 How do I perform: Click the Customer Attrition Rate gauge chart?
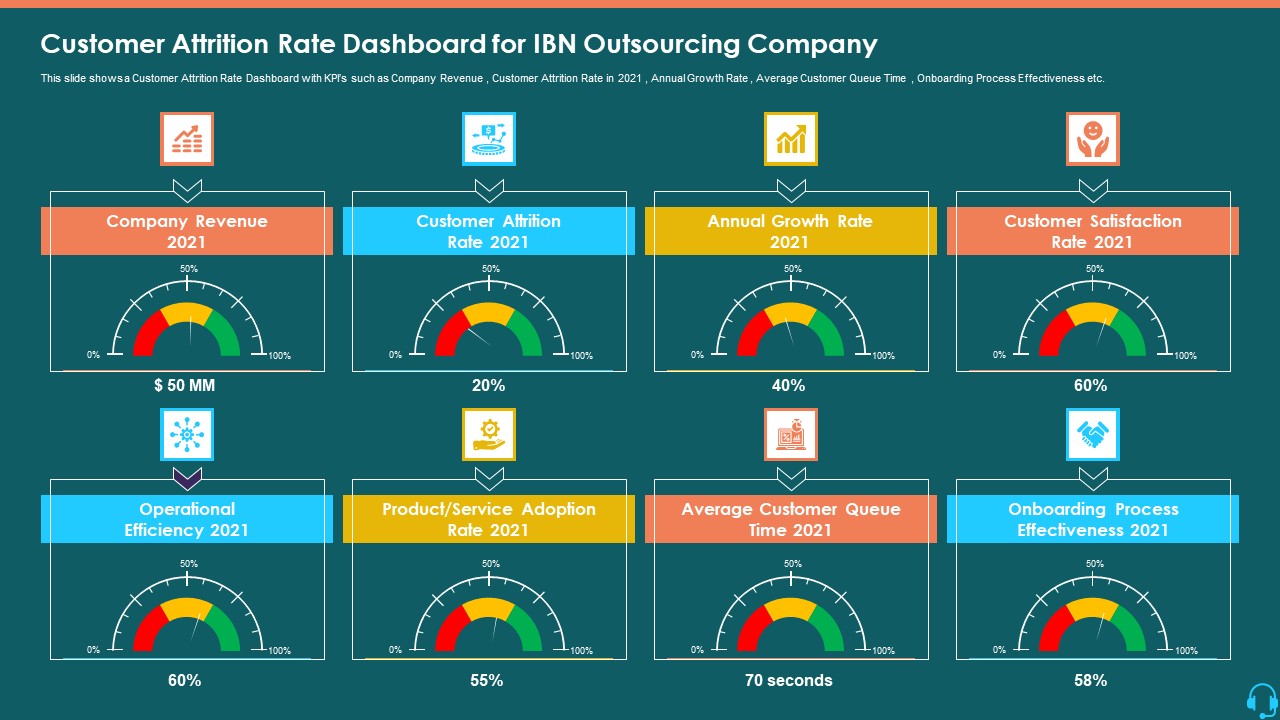[489, 315]
